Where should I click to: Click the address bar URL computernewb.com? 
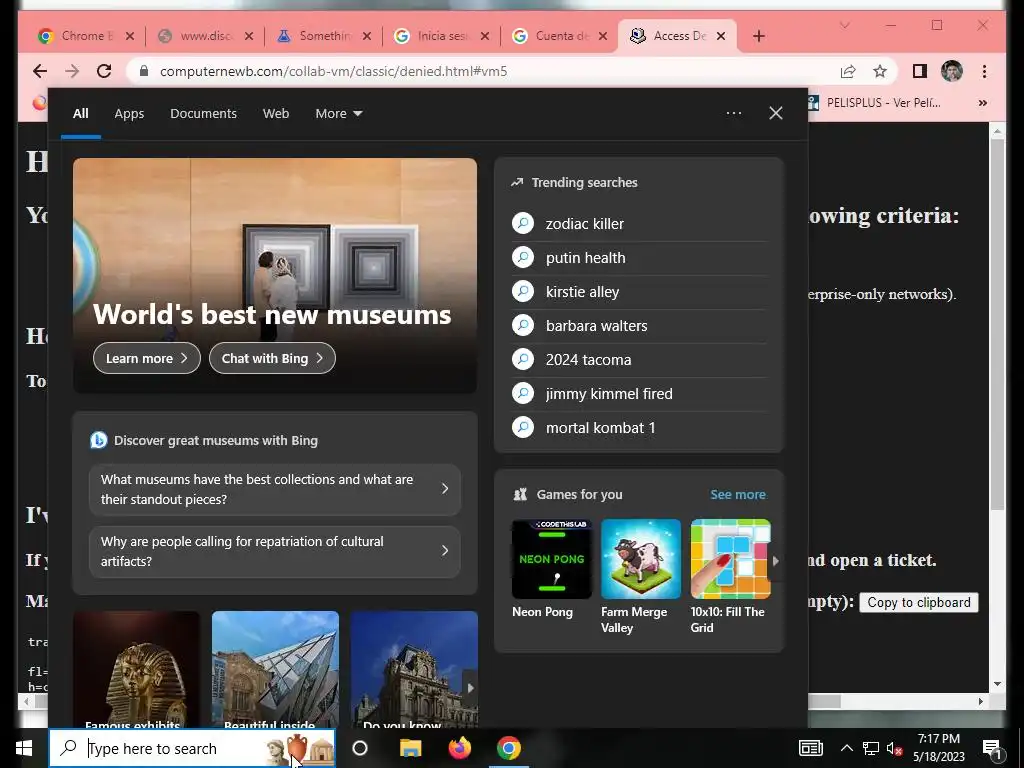click(333, 71)
